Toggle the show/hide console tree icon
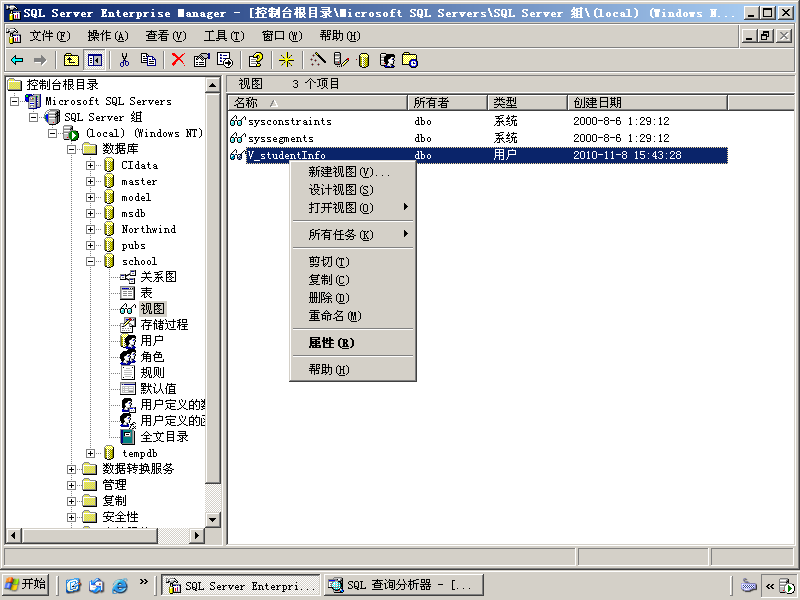Viewport: 800px width, 600px height. coord(94,60)
